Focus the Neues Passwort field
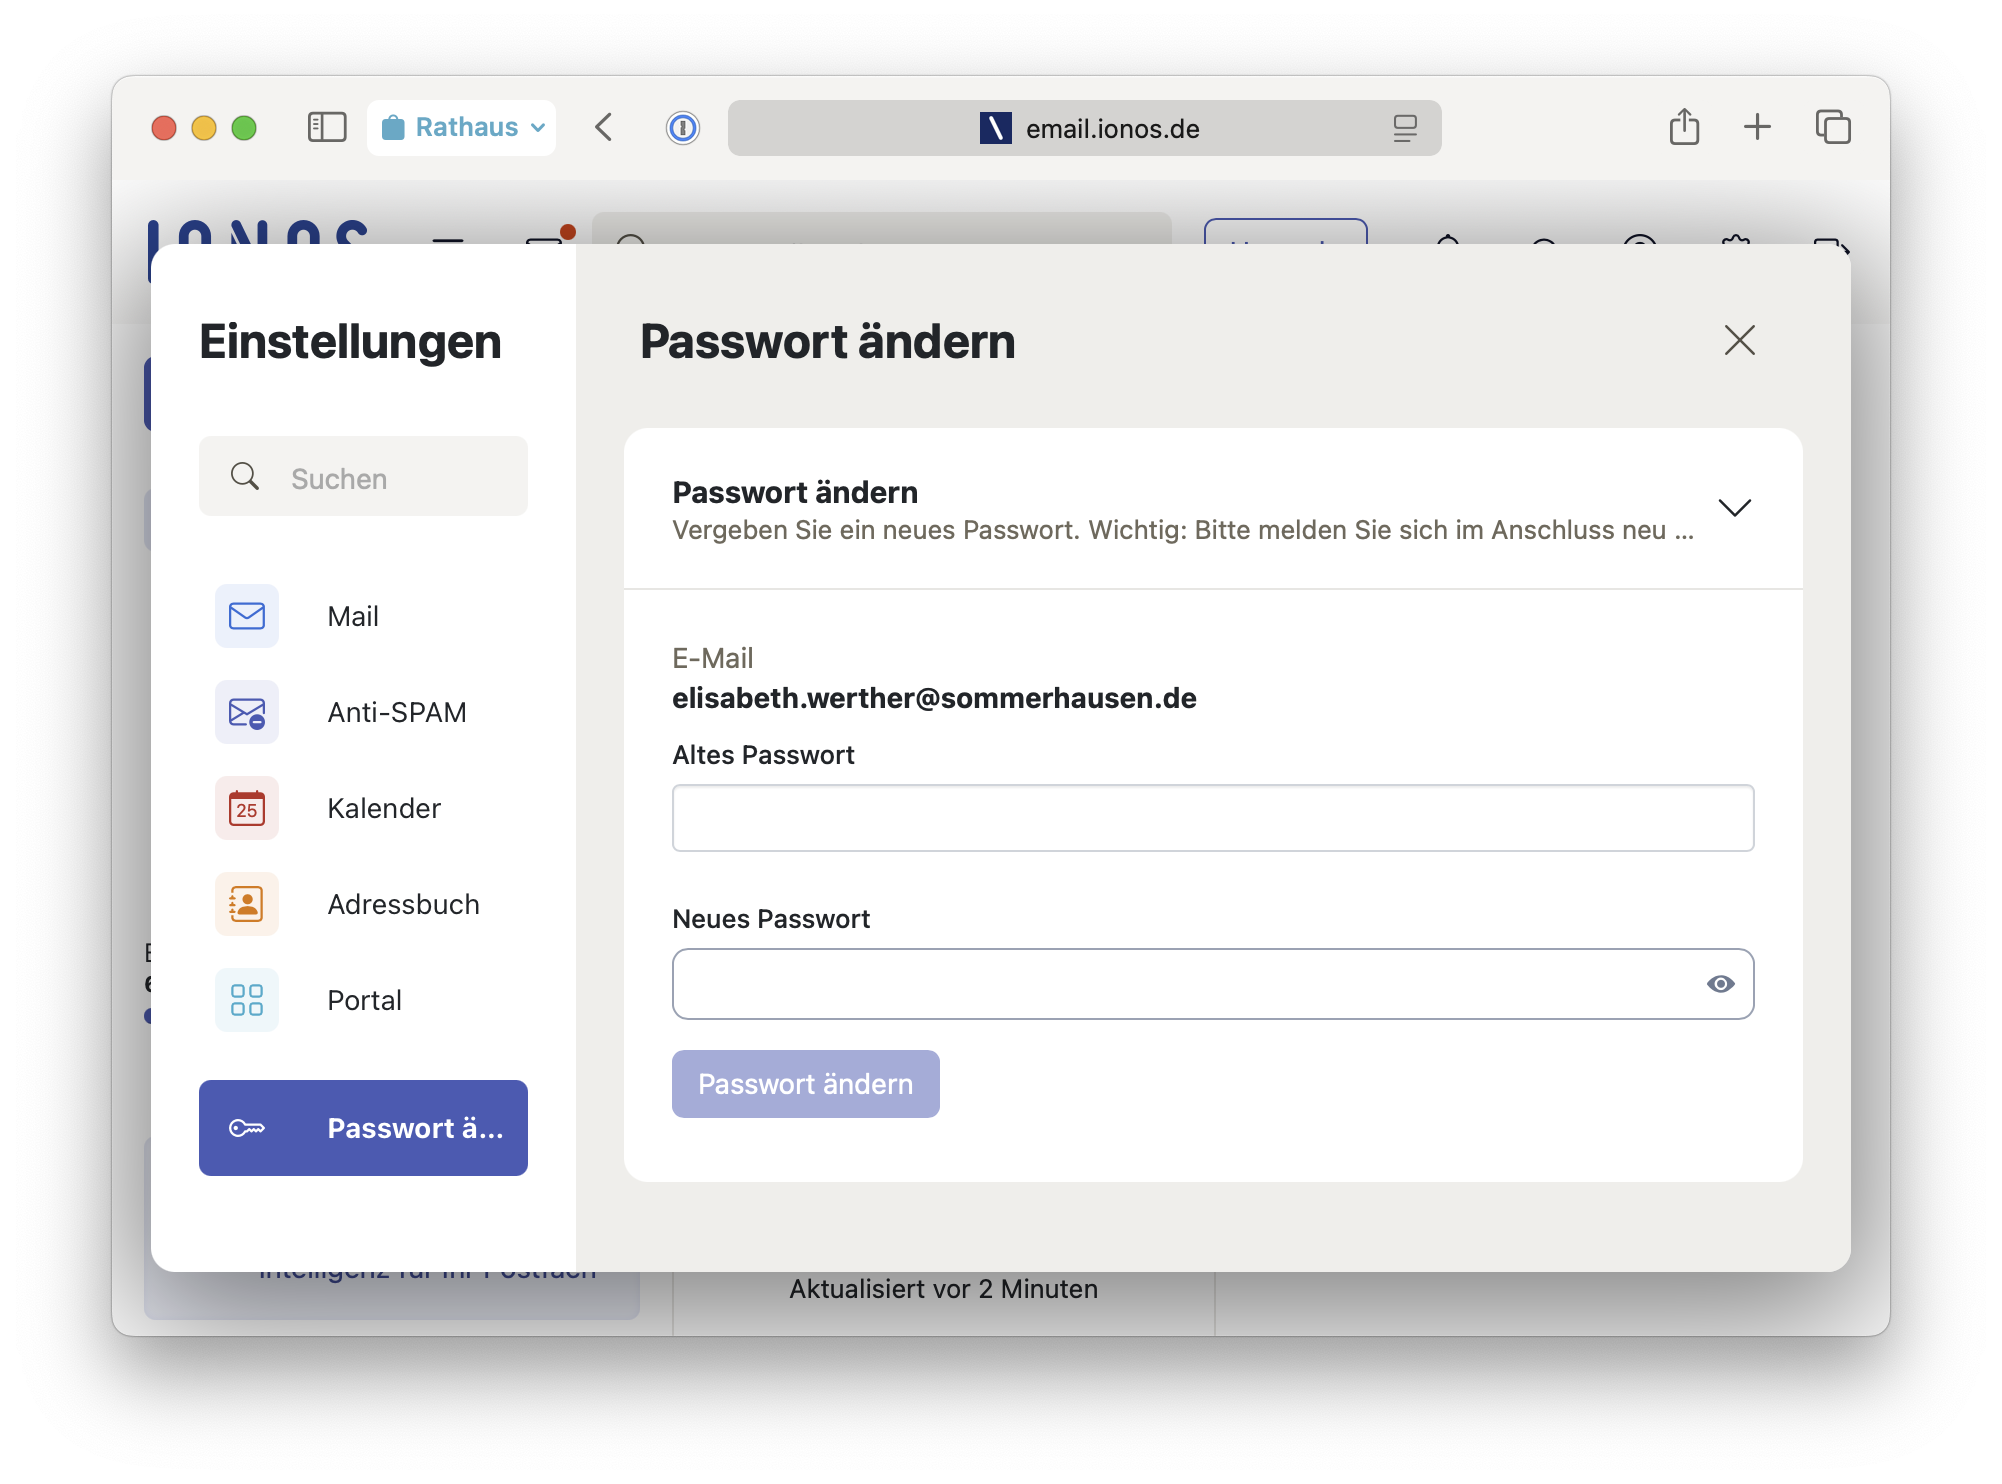Viewport: 2002px width, 1484px height. point(1185,984)
